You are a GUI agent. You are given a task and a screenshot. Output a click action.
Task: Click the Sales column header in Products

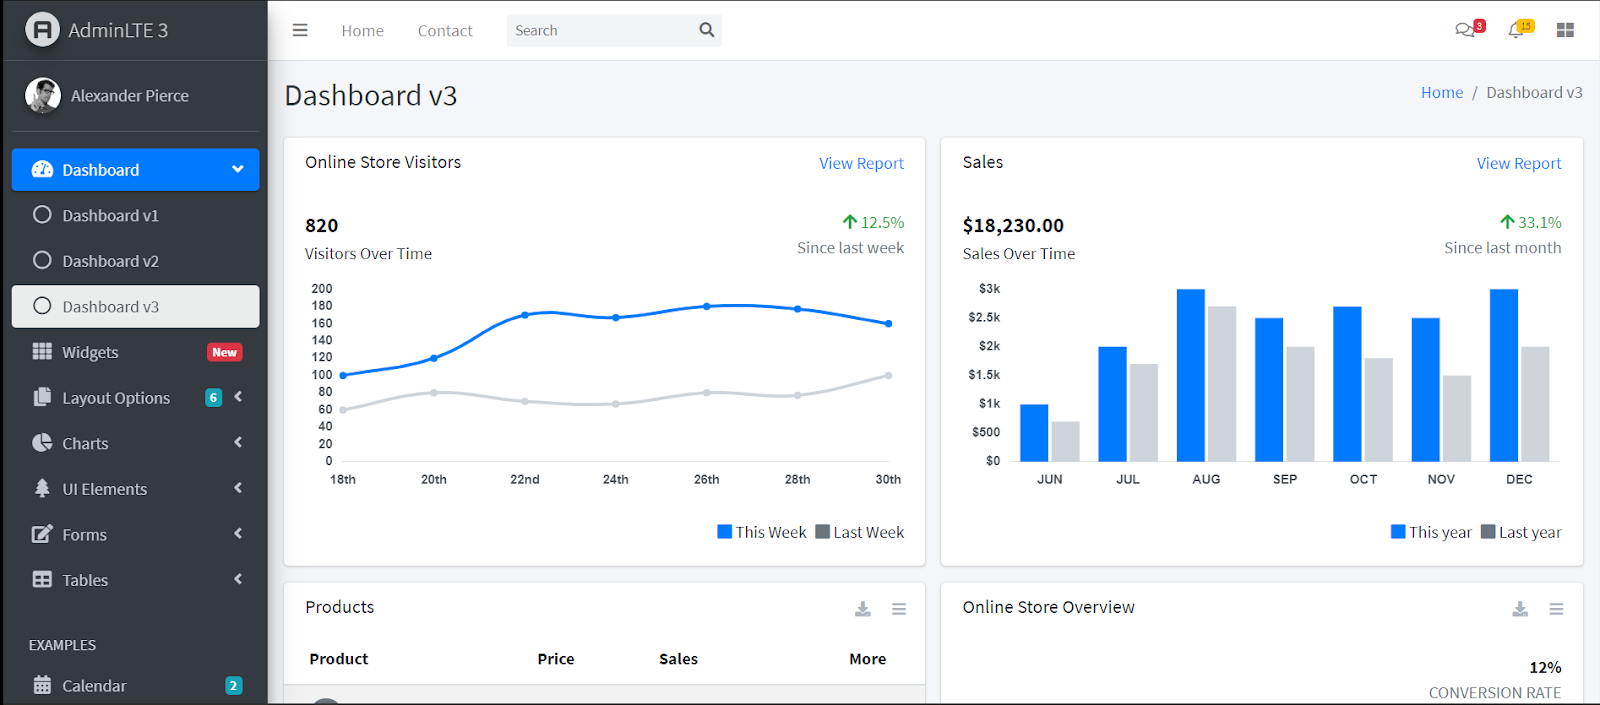click(x=678, y=658)
